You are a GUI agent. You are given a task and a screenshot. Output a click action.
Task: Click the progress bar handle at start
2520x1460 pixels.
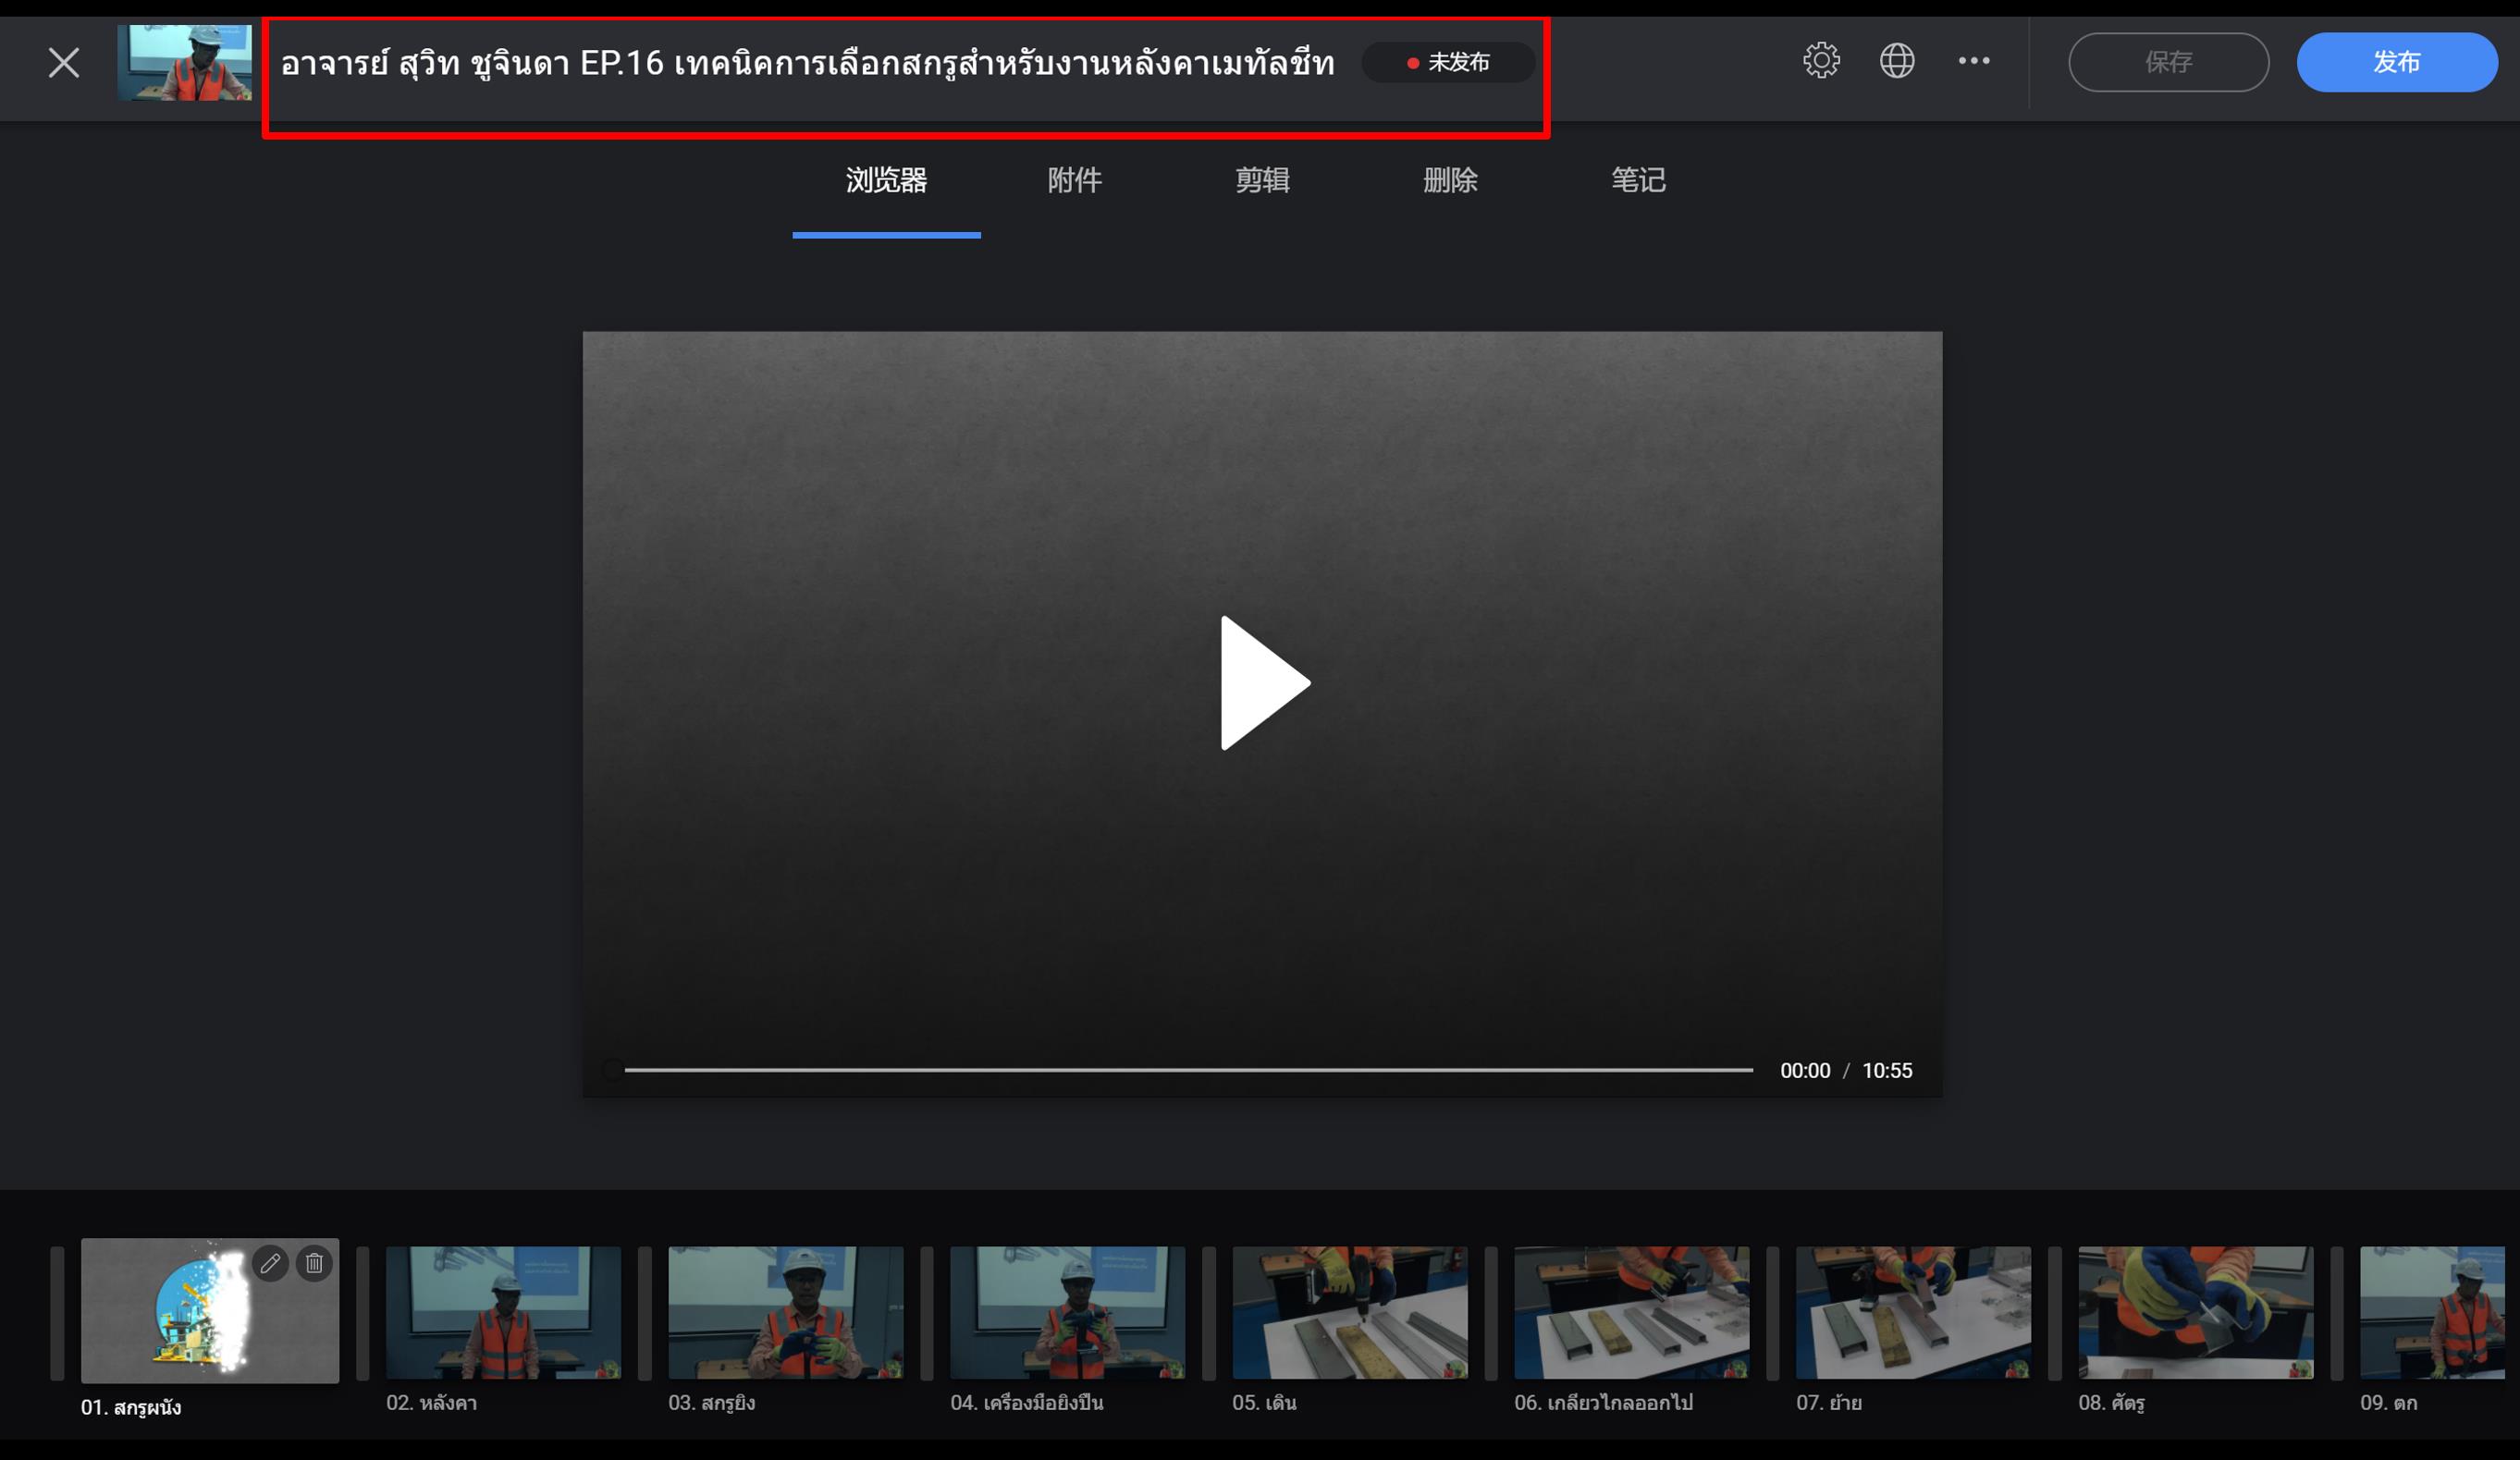pyautogui.click(x=613, y=1070)
